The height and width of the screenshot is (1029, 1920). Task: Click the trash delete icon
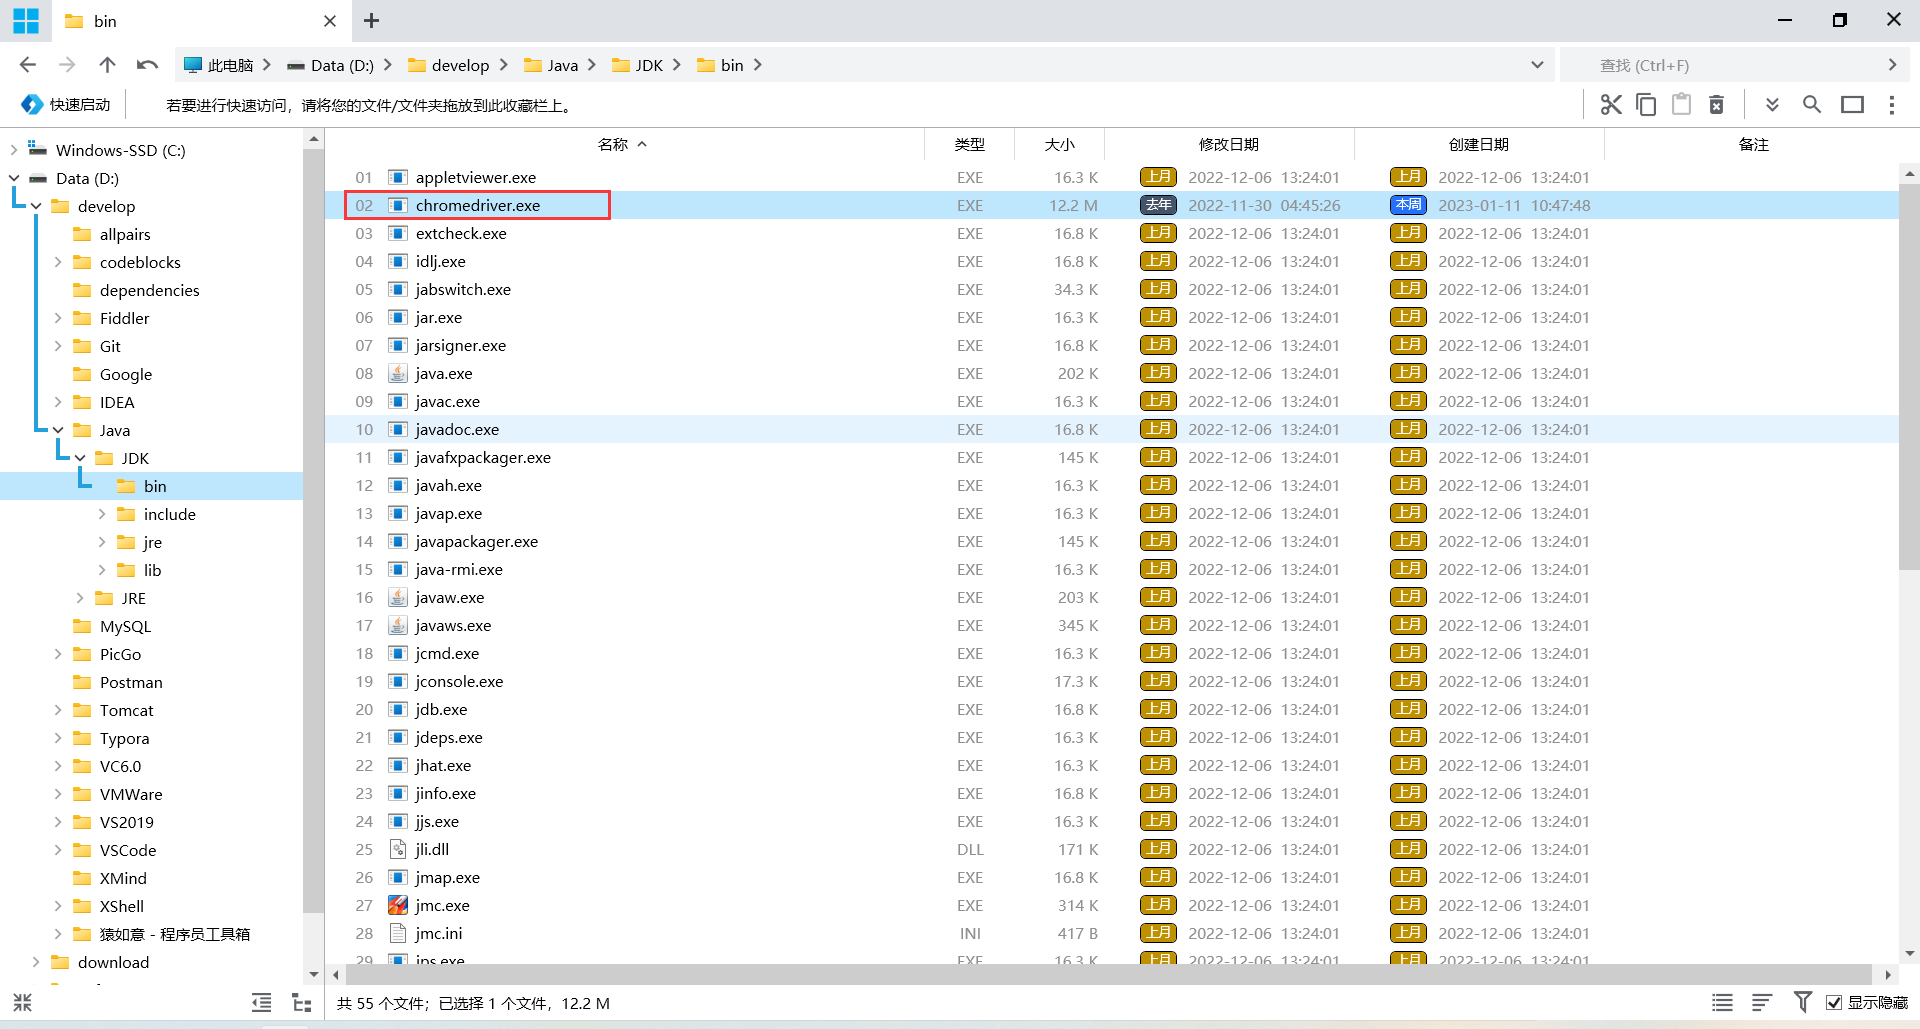coord(1716,104)
